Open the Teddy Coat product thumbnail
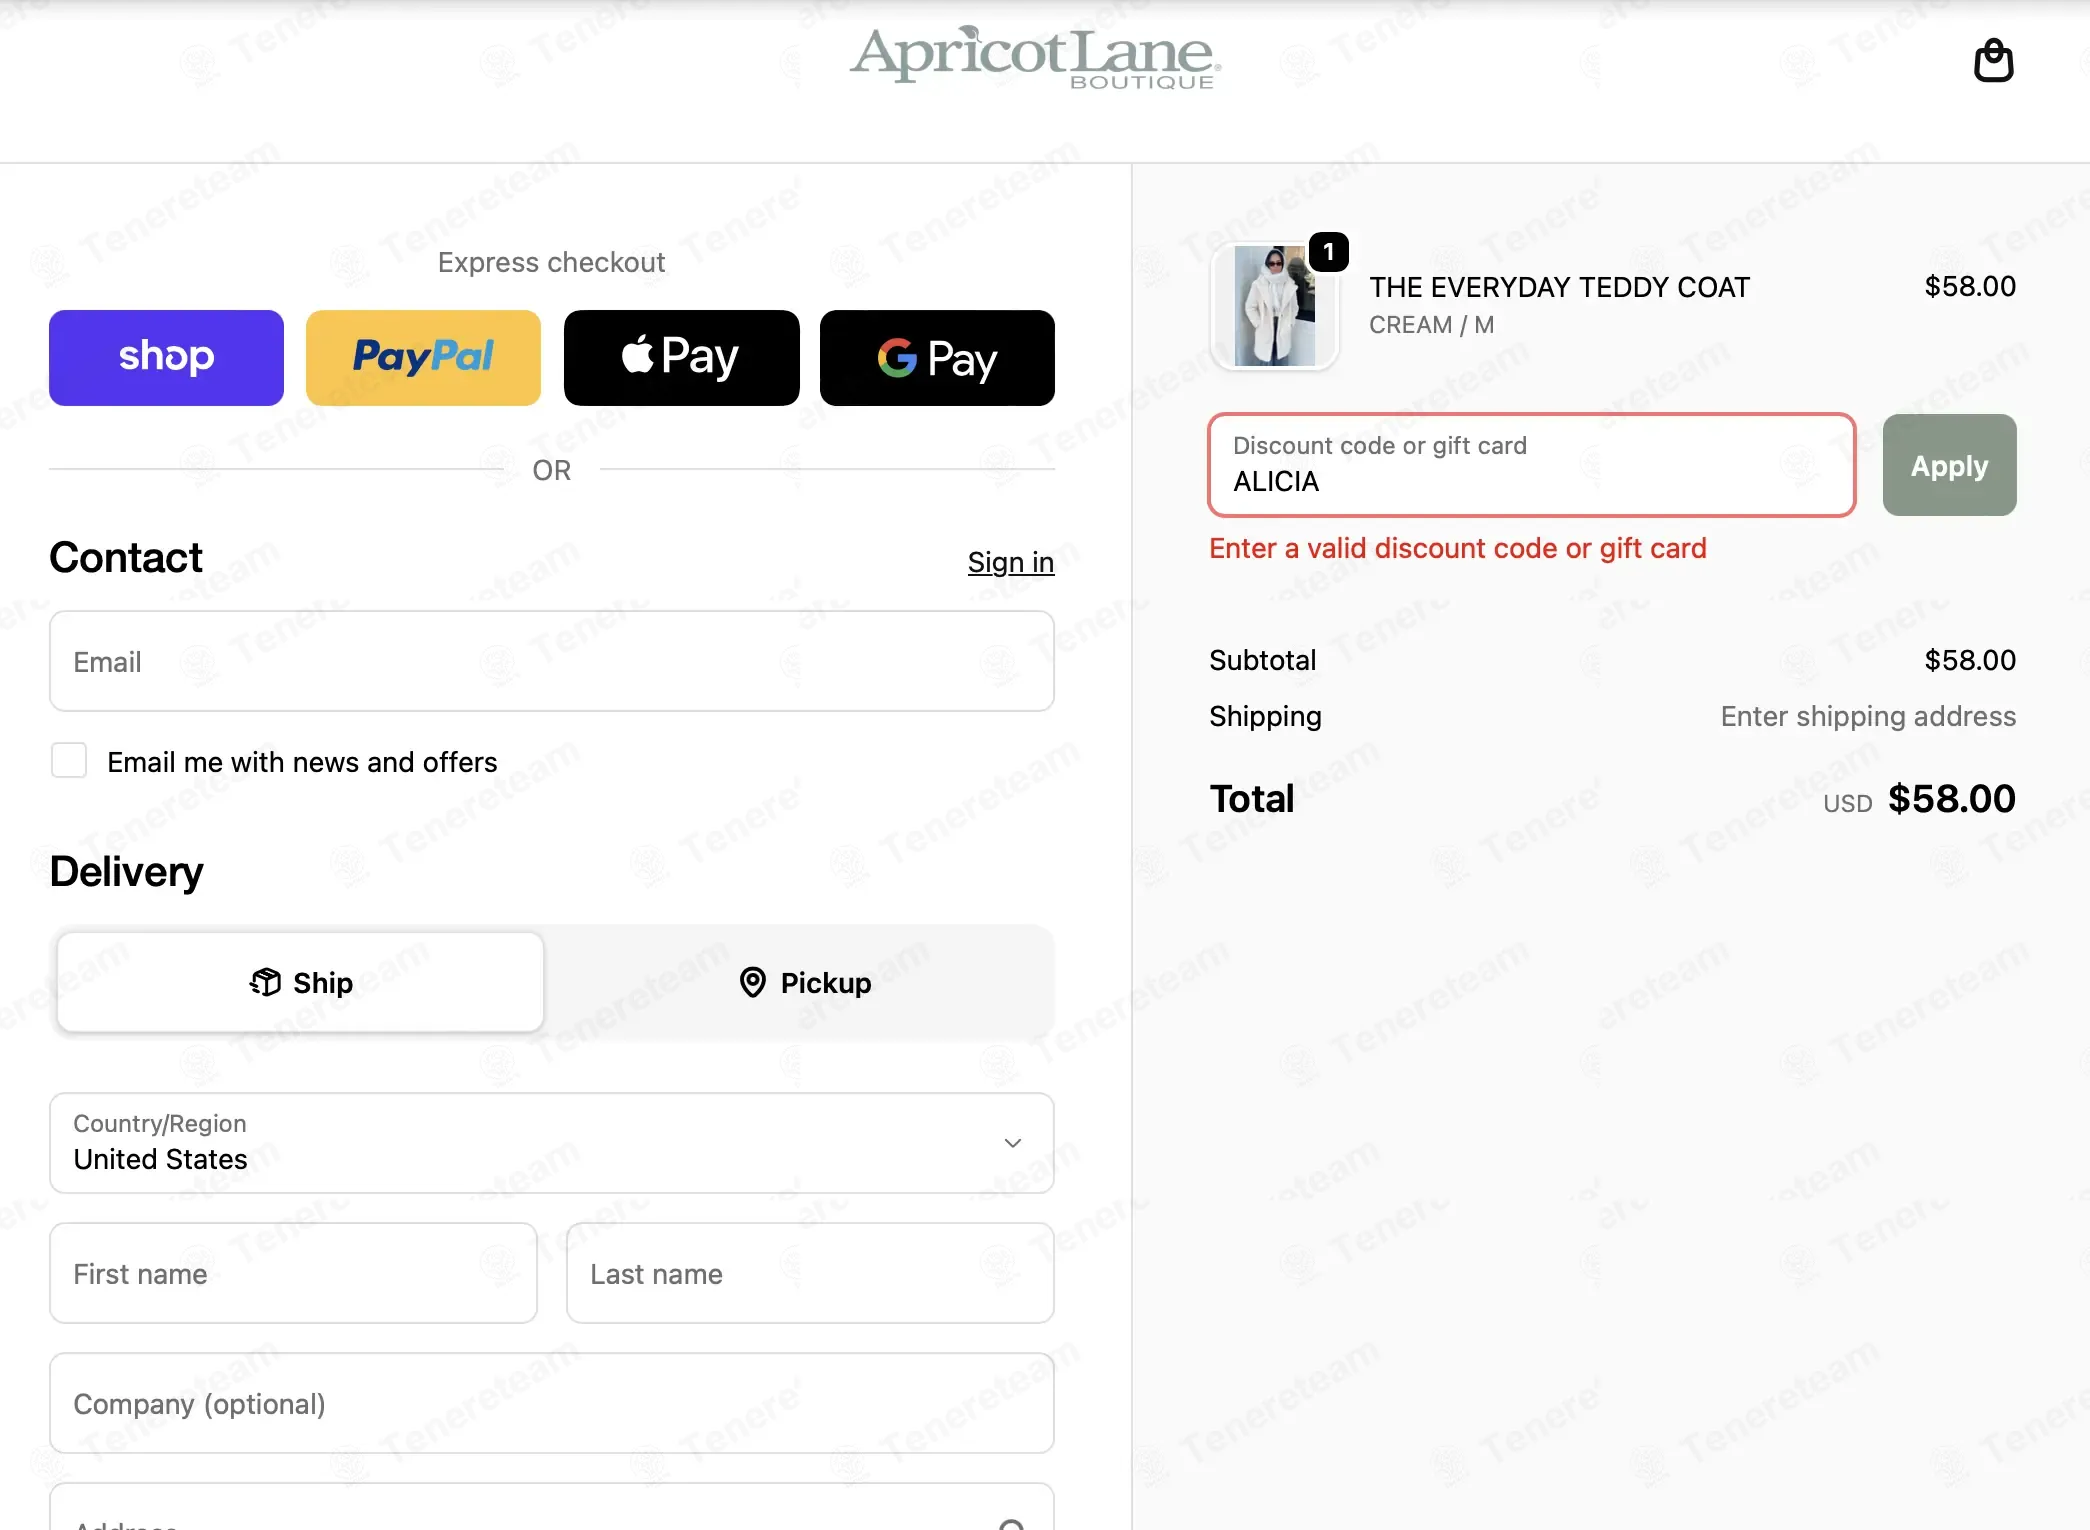2090x1530 pixels. pyautogui.click(x=1274, y=306)
